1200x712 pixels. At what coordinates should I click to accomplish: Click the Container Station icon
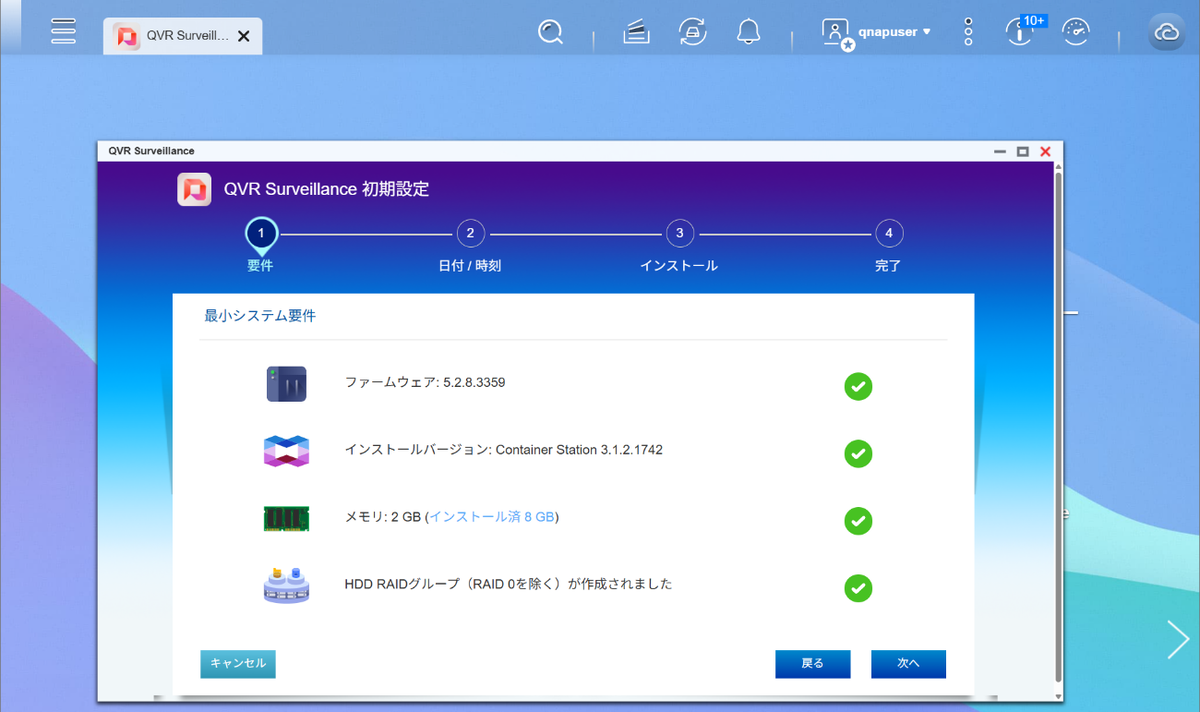coord(286,451)
